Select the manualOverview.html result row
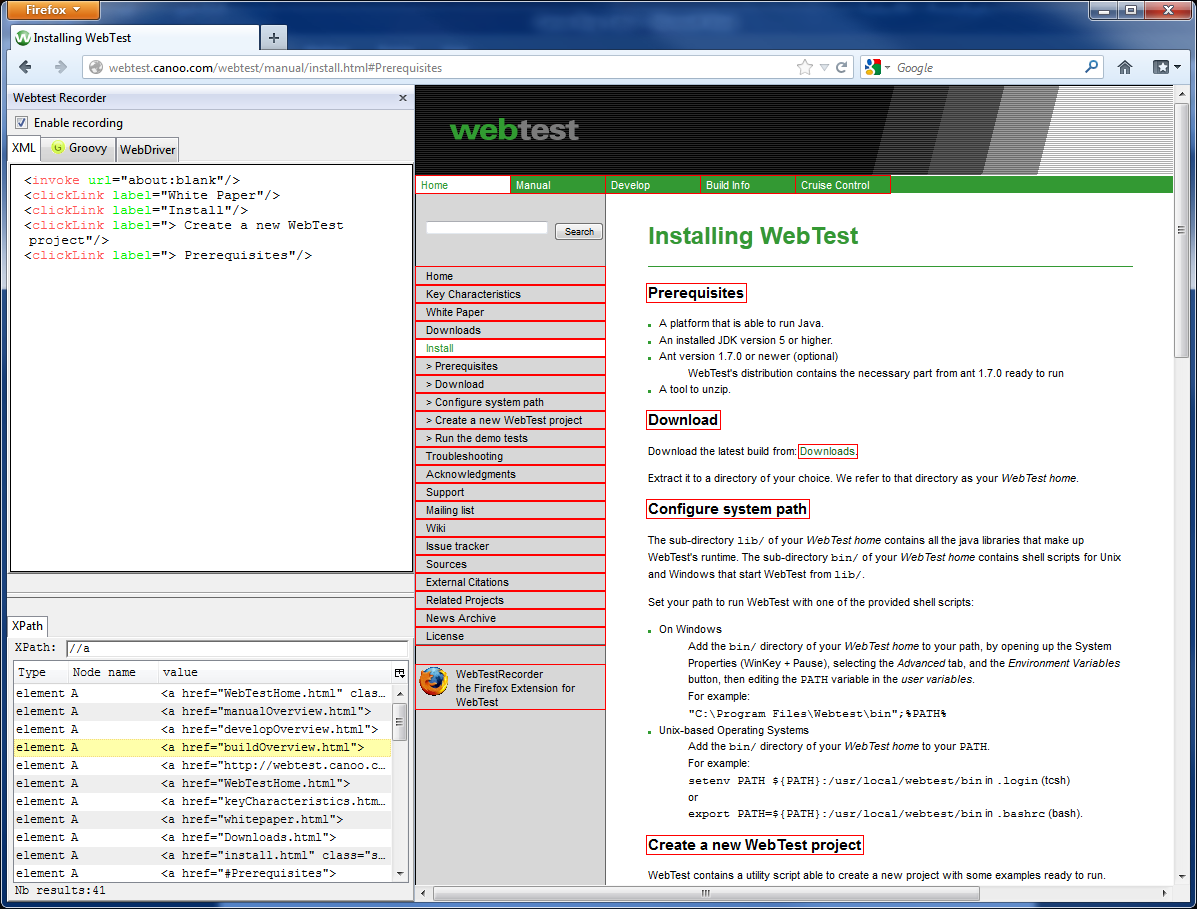1197x909 pixels. (x=202, y=711)
